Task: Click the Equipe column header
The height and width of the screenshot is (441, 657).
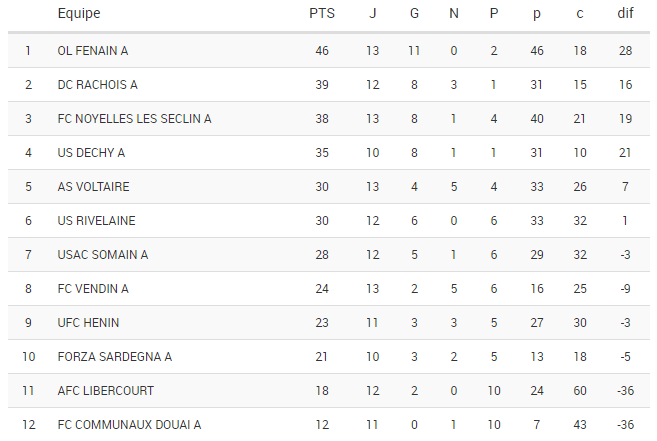Action: tap(79, 14)
